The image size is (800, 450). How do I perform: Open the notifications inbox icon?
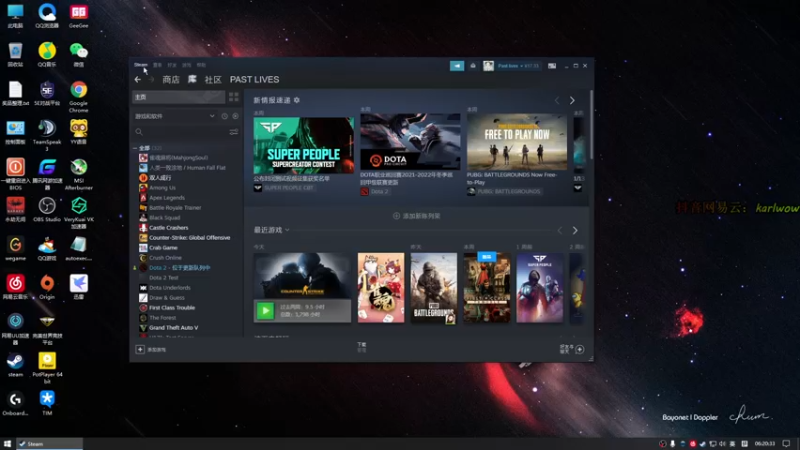(473, 66)
